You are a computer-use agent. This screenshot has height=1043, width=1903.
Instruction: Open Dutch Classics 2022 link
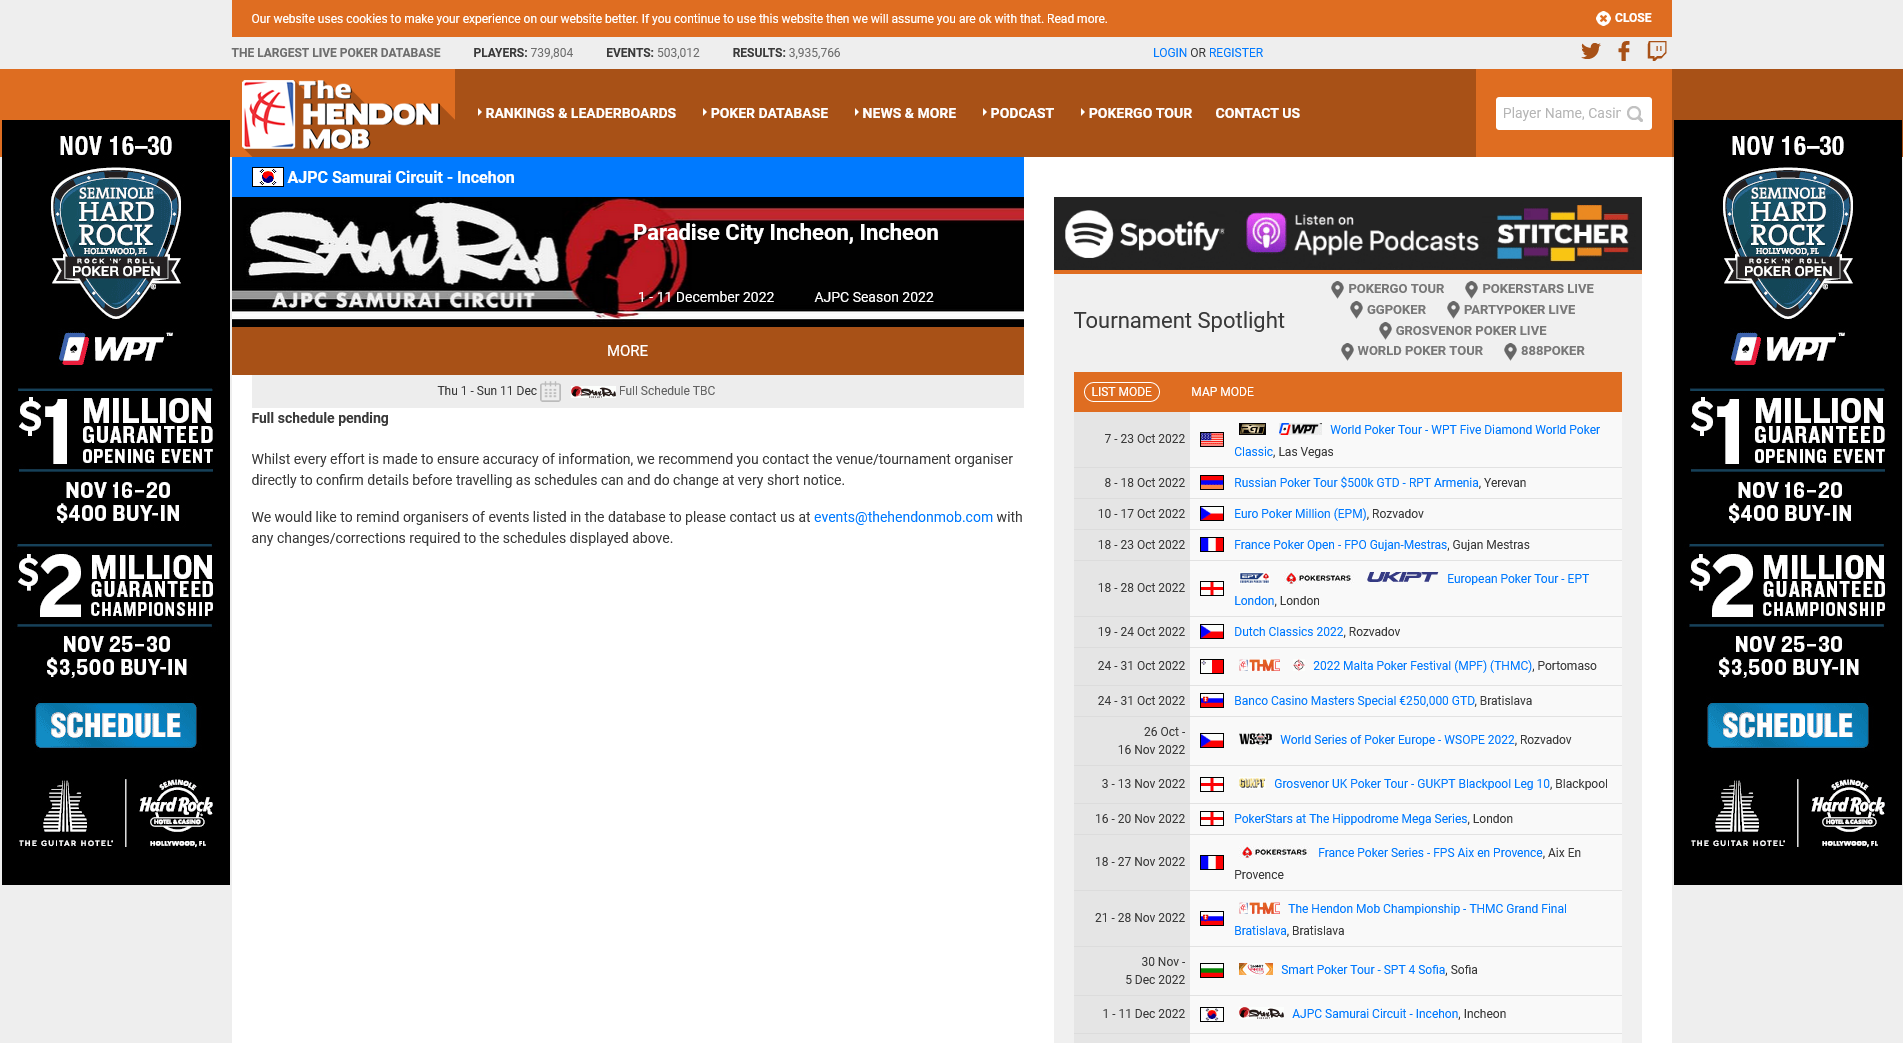tap(1288, 632)
